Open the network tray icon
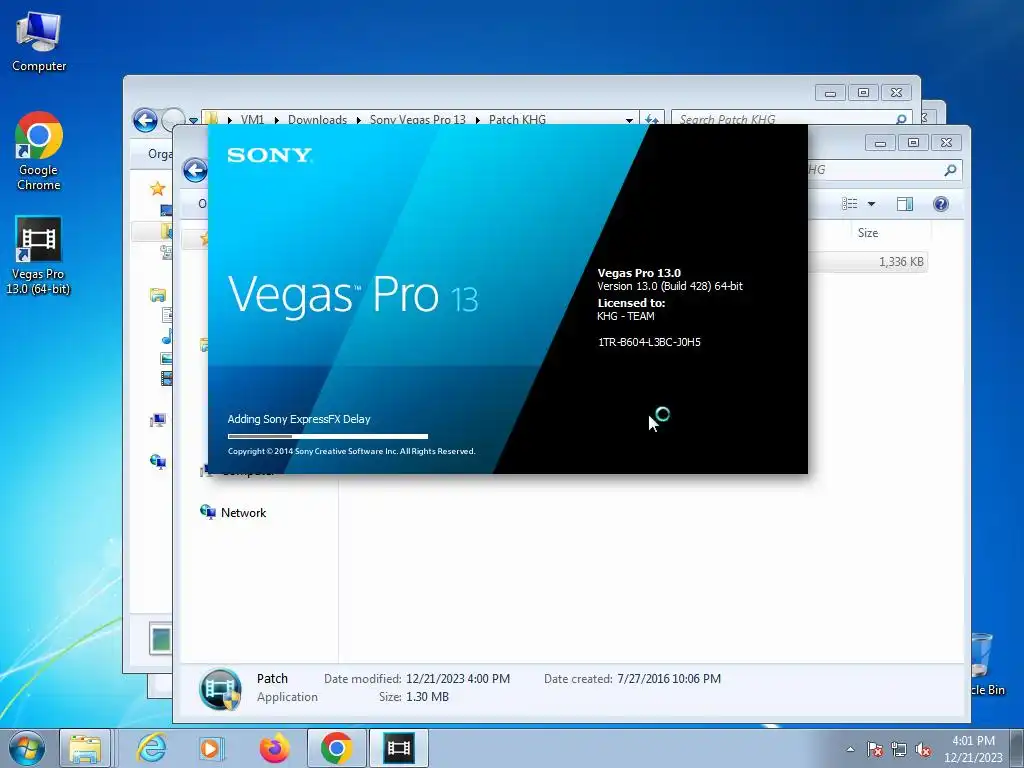Image resolution: width=1024 pixels, height=768 pixels. click(x=899, y=750)
